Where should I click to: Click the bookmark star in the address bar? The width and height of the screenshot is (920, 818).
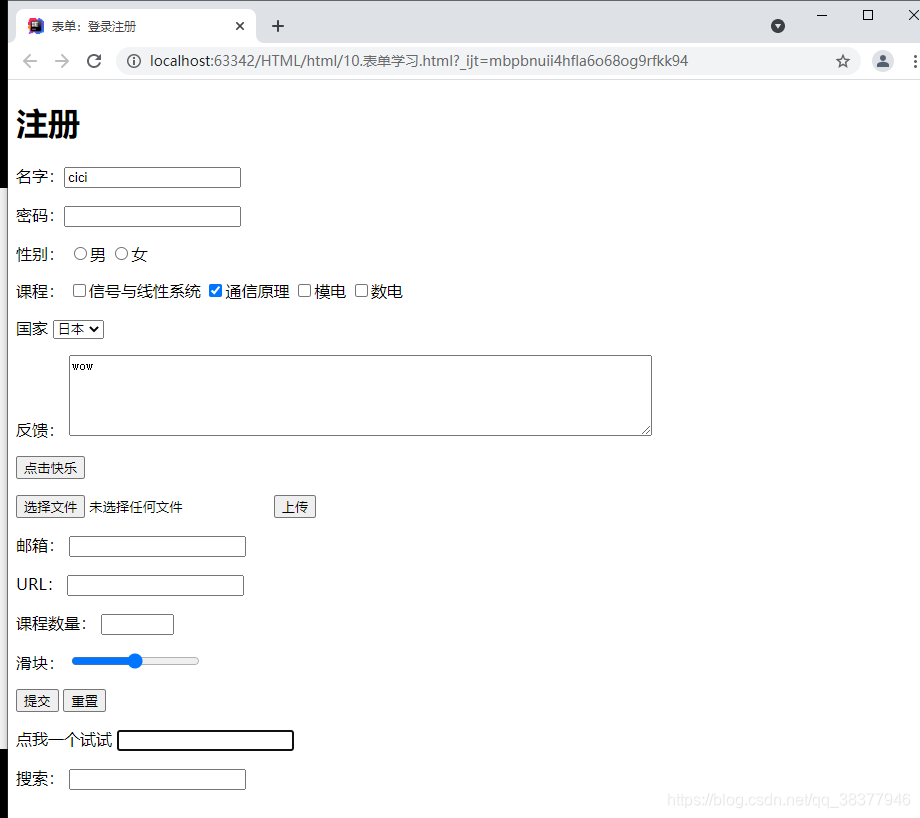[x=843, y=60]
